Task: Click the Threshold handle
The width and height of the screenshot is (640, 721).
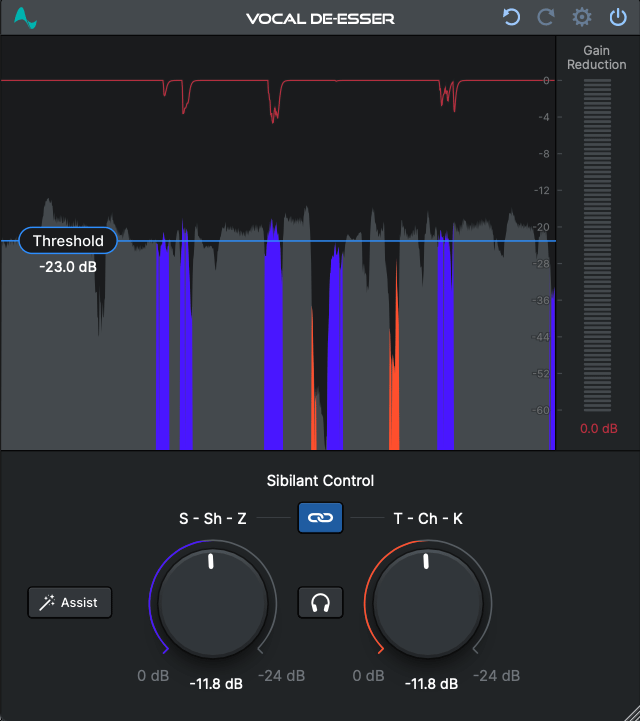Action: [x=68, y=240]
